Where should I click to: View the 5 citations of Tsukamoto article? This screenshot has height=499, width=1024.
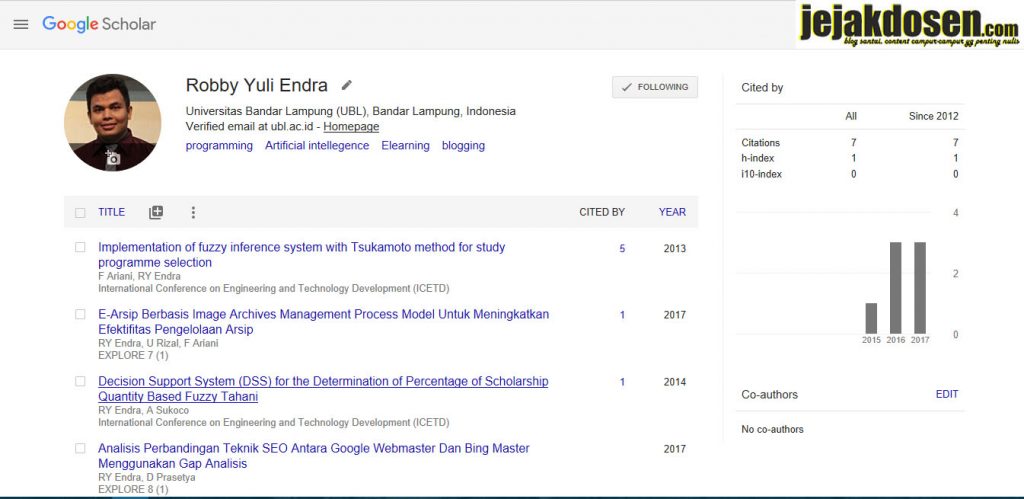point(622,249)
